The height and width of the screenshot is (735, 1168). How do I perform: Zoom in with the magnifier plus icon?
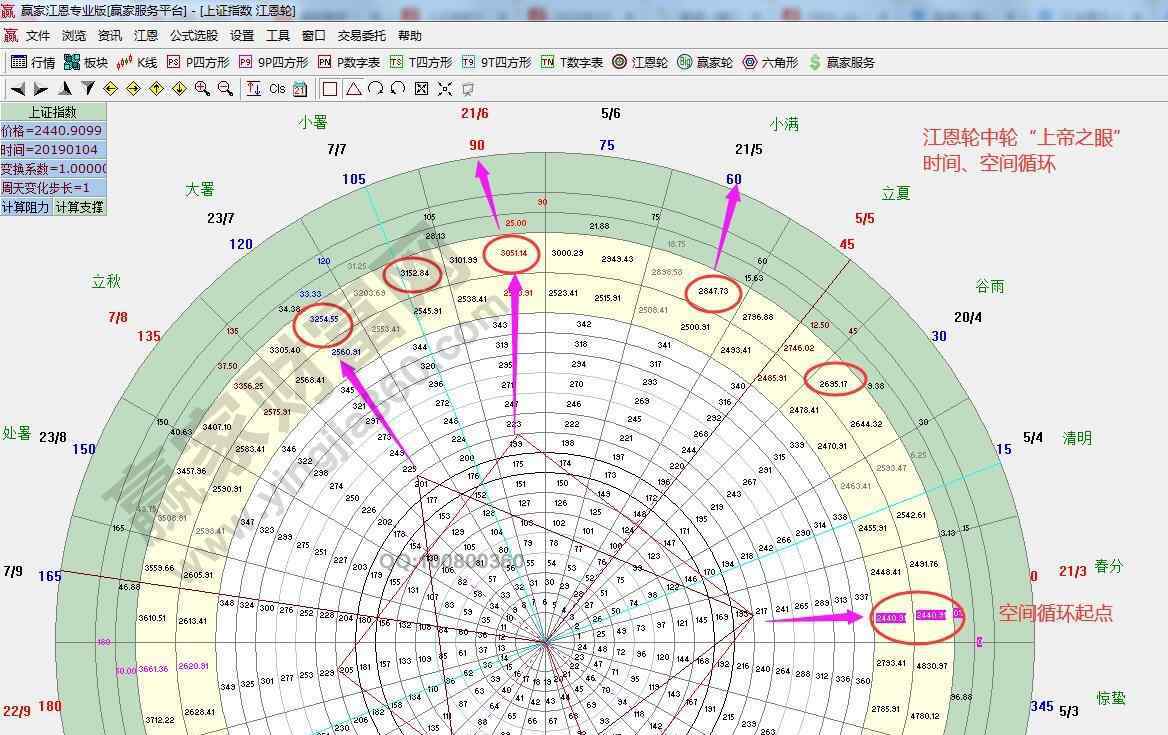[202, 89]
